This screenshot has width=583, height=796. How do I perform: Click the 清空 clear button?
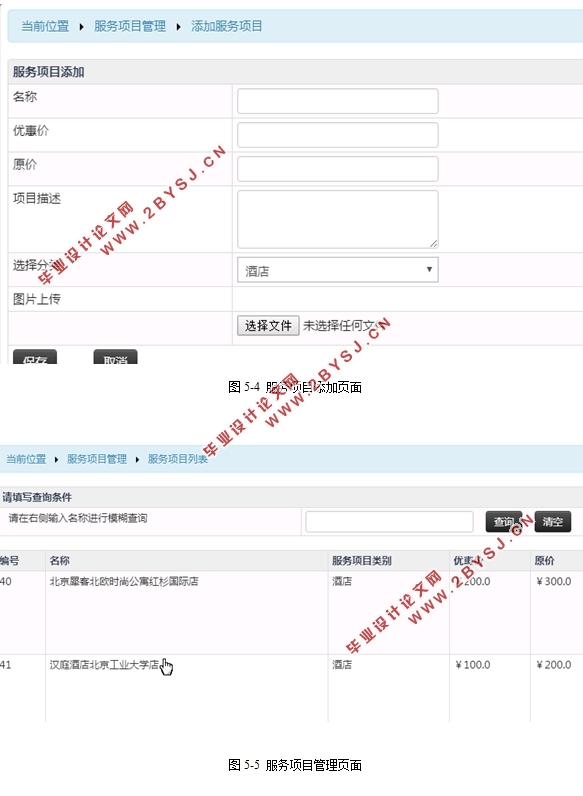553,521
